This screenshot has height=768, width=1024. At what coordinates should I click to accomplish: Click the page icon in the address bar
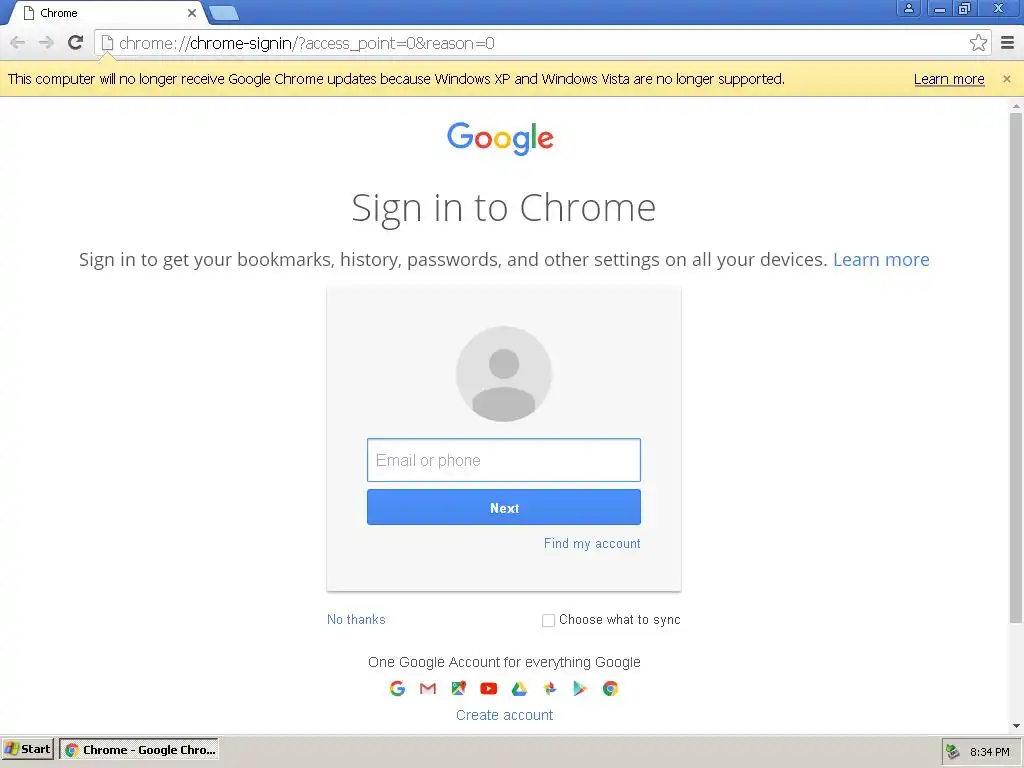tap(107, 43)
